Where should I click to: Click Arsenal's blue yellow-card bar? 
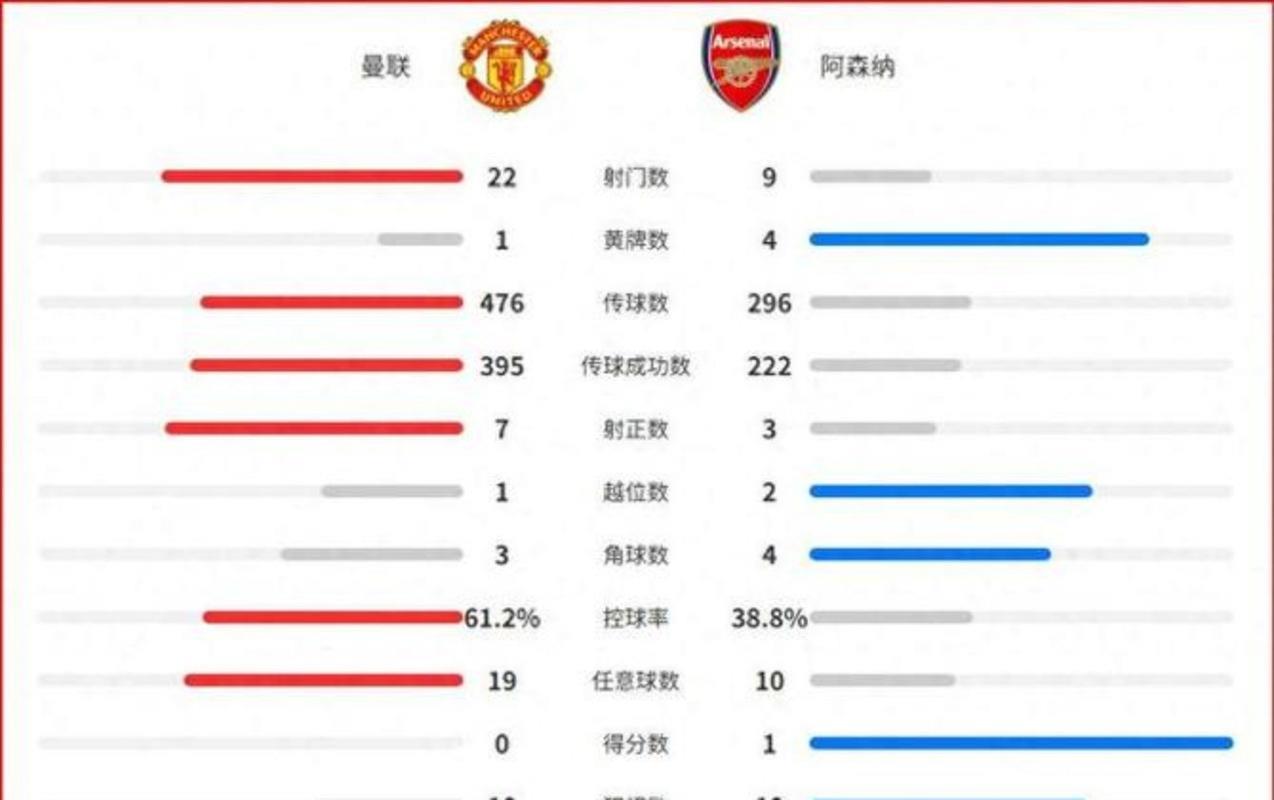pos(979,240)
